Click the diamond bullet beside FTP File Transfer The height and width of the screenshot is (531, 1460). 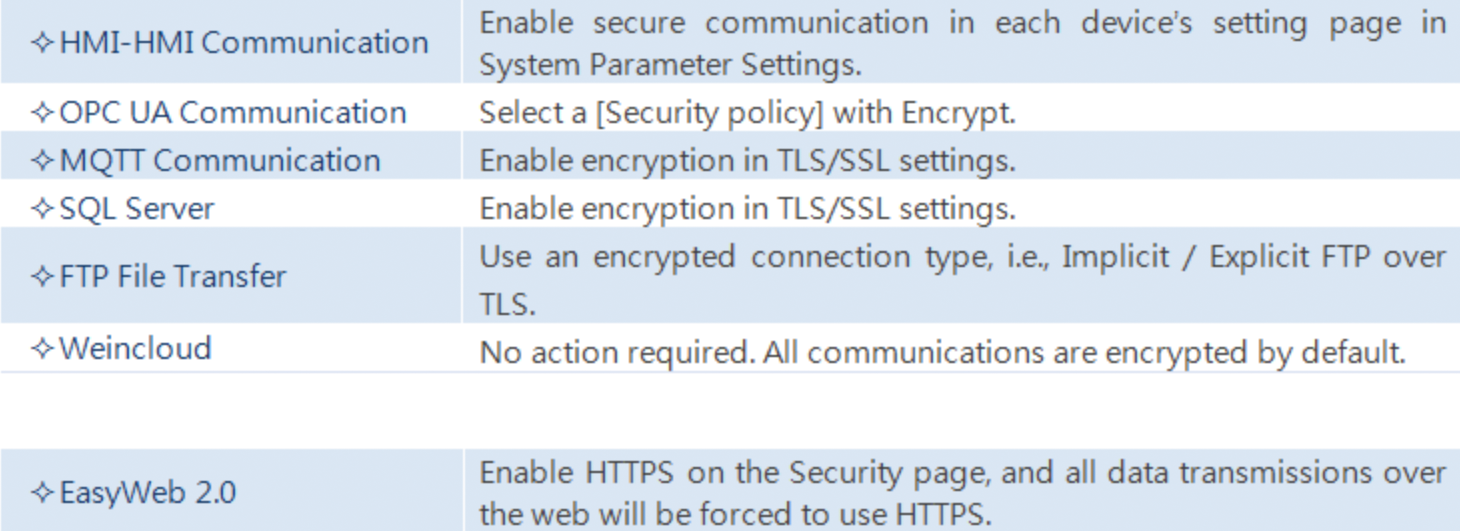click(x=43, y=277)
